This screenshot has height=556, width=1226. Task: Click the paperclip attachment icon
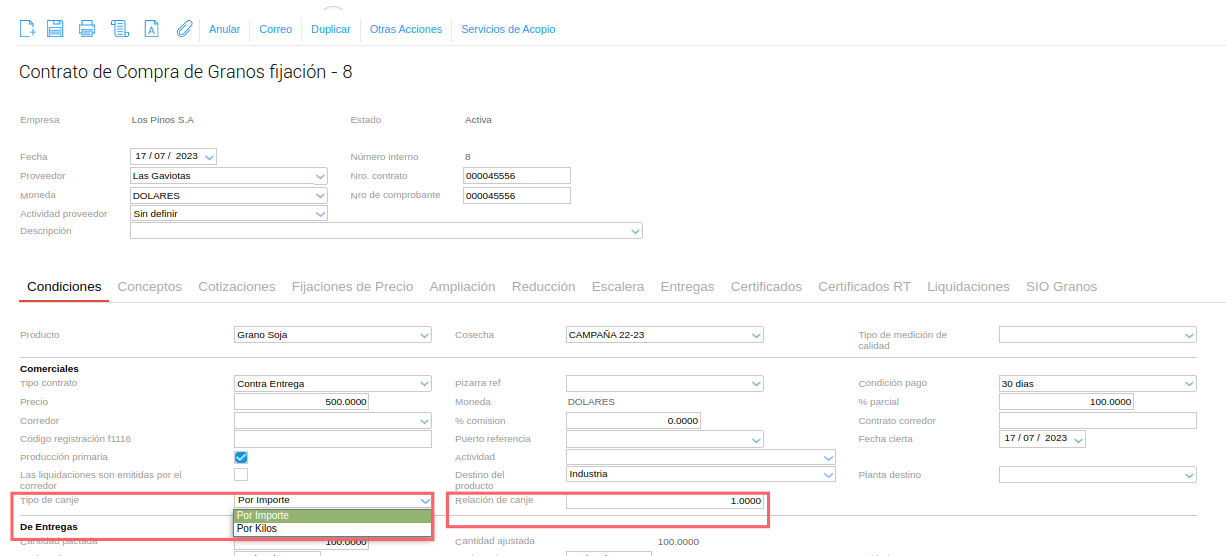(x=183, y=29)
